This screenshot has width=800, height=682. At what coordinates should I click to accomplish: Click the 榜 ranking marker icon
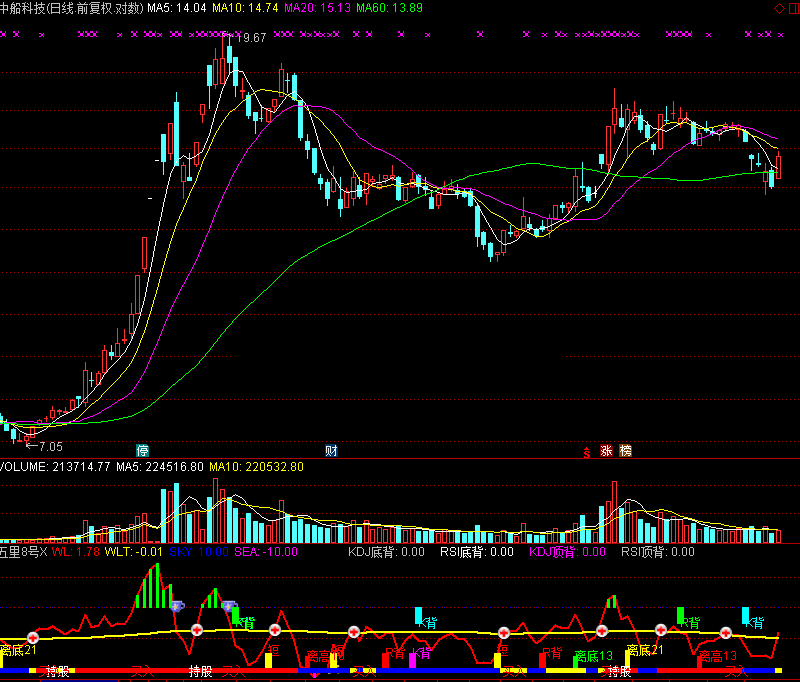pos(625,450)
